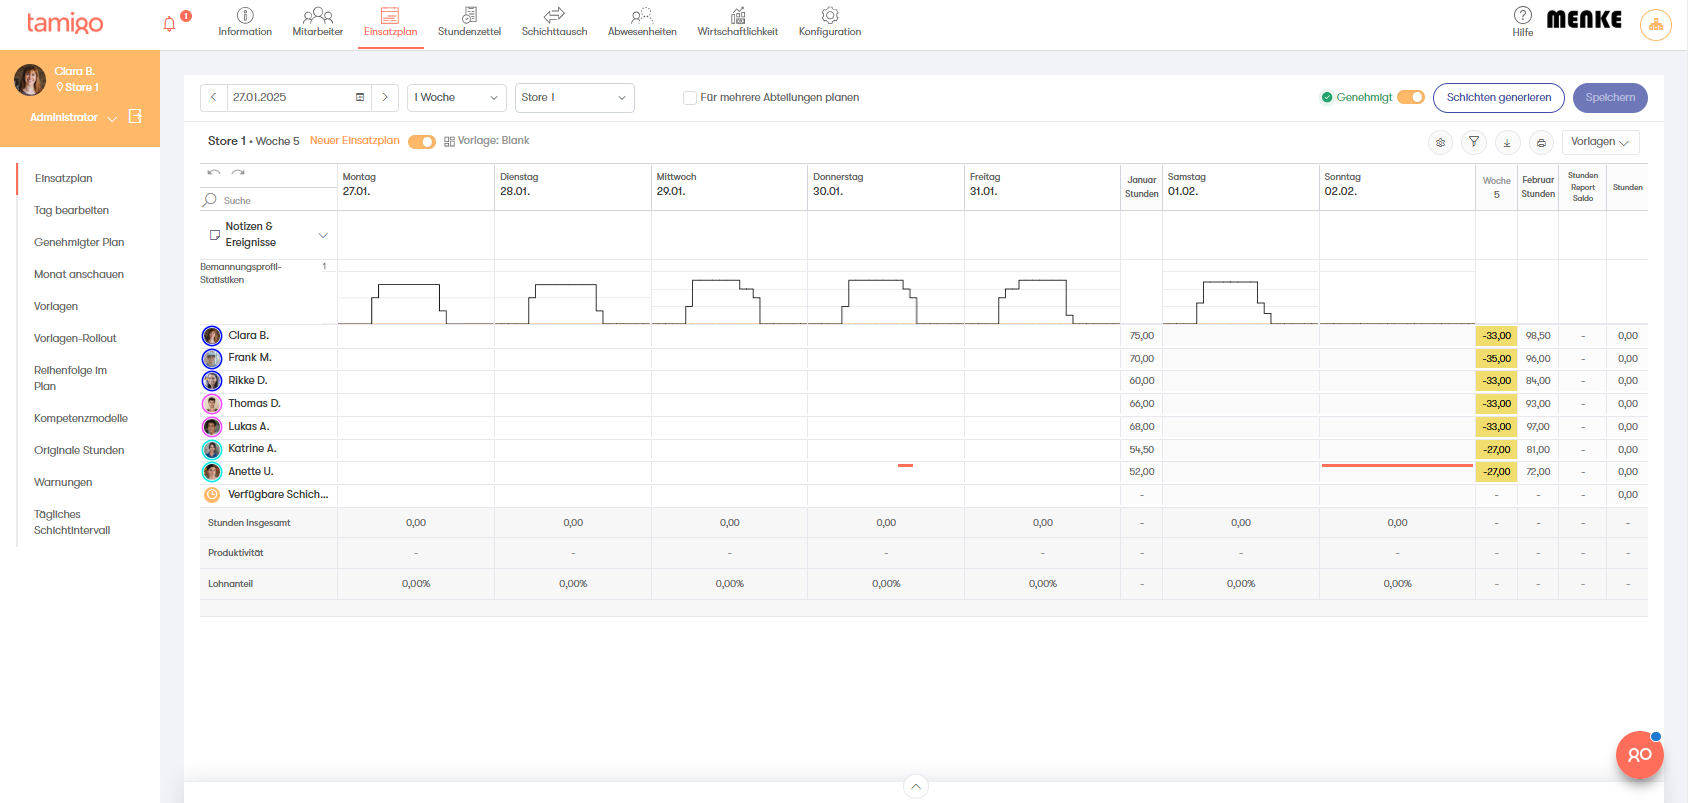The width and height of the screenshot is (1688, 803).
Task: Open the orange chat support bubble
Action: (x=1639, y=755)
